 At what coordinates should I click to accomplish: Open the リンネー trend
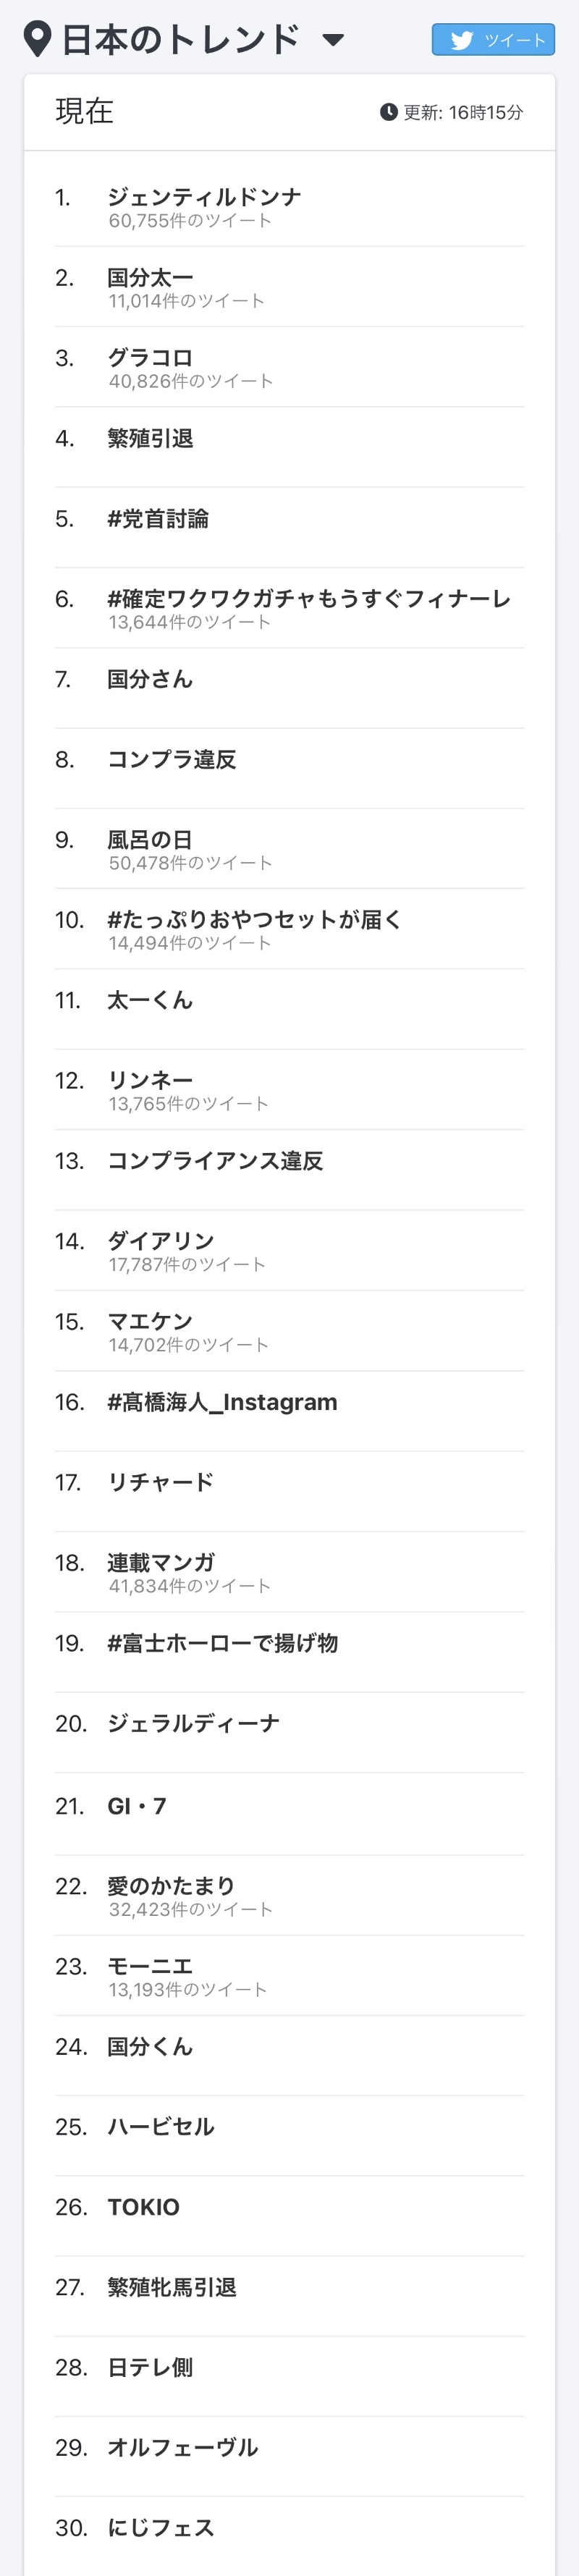150,1080
